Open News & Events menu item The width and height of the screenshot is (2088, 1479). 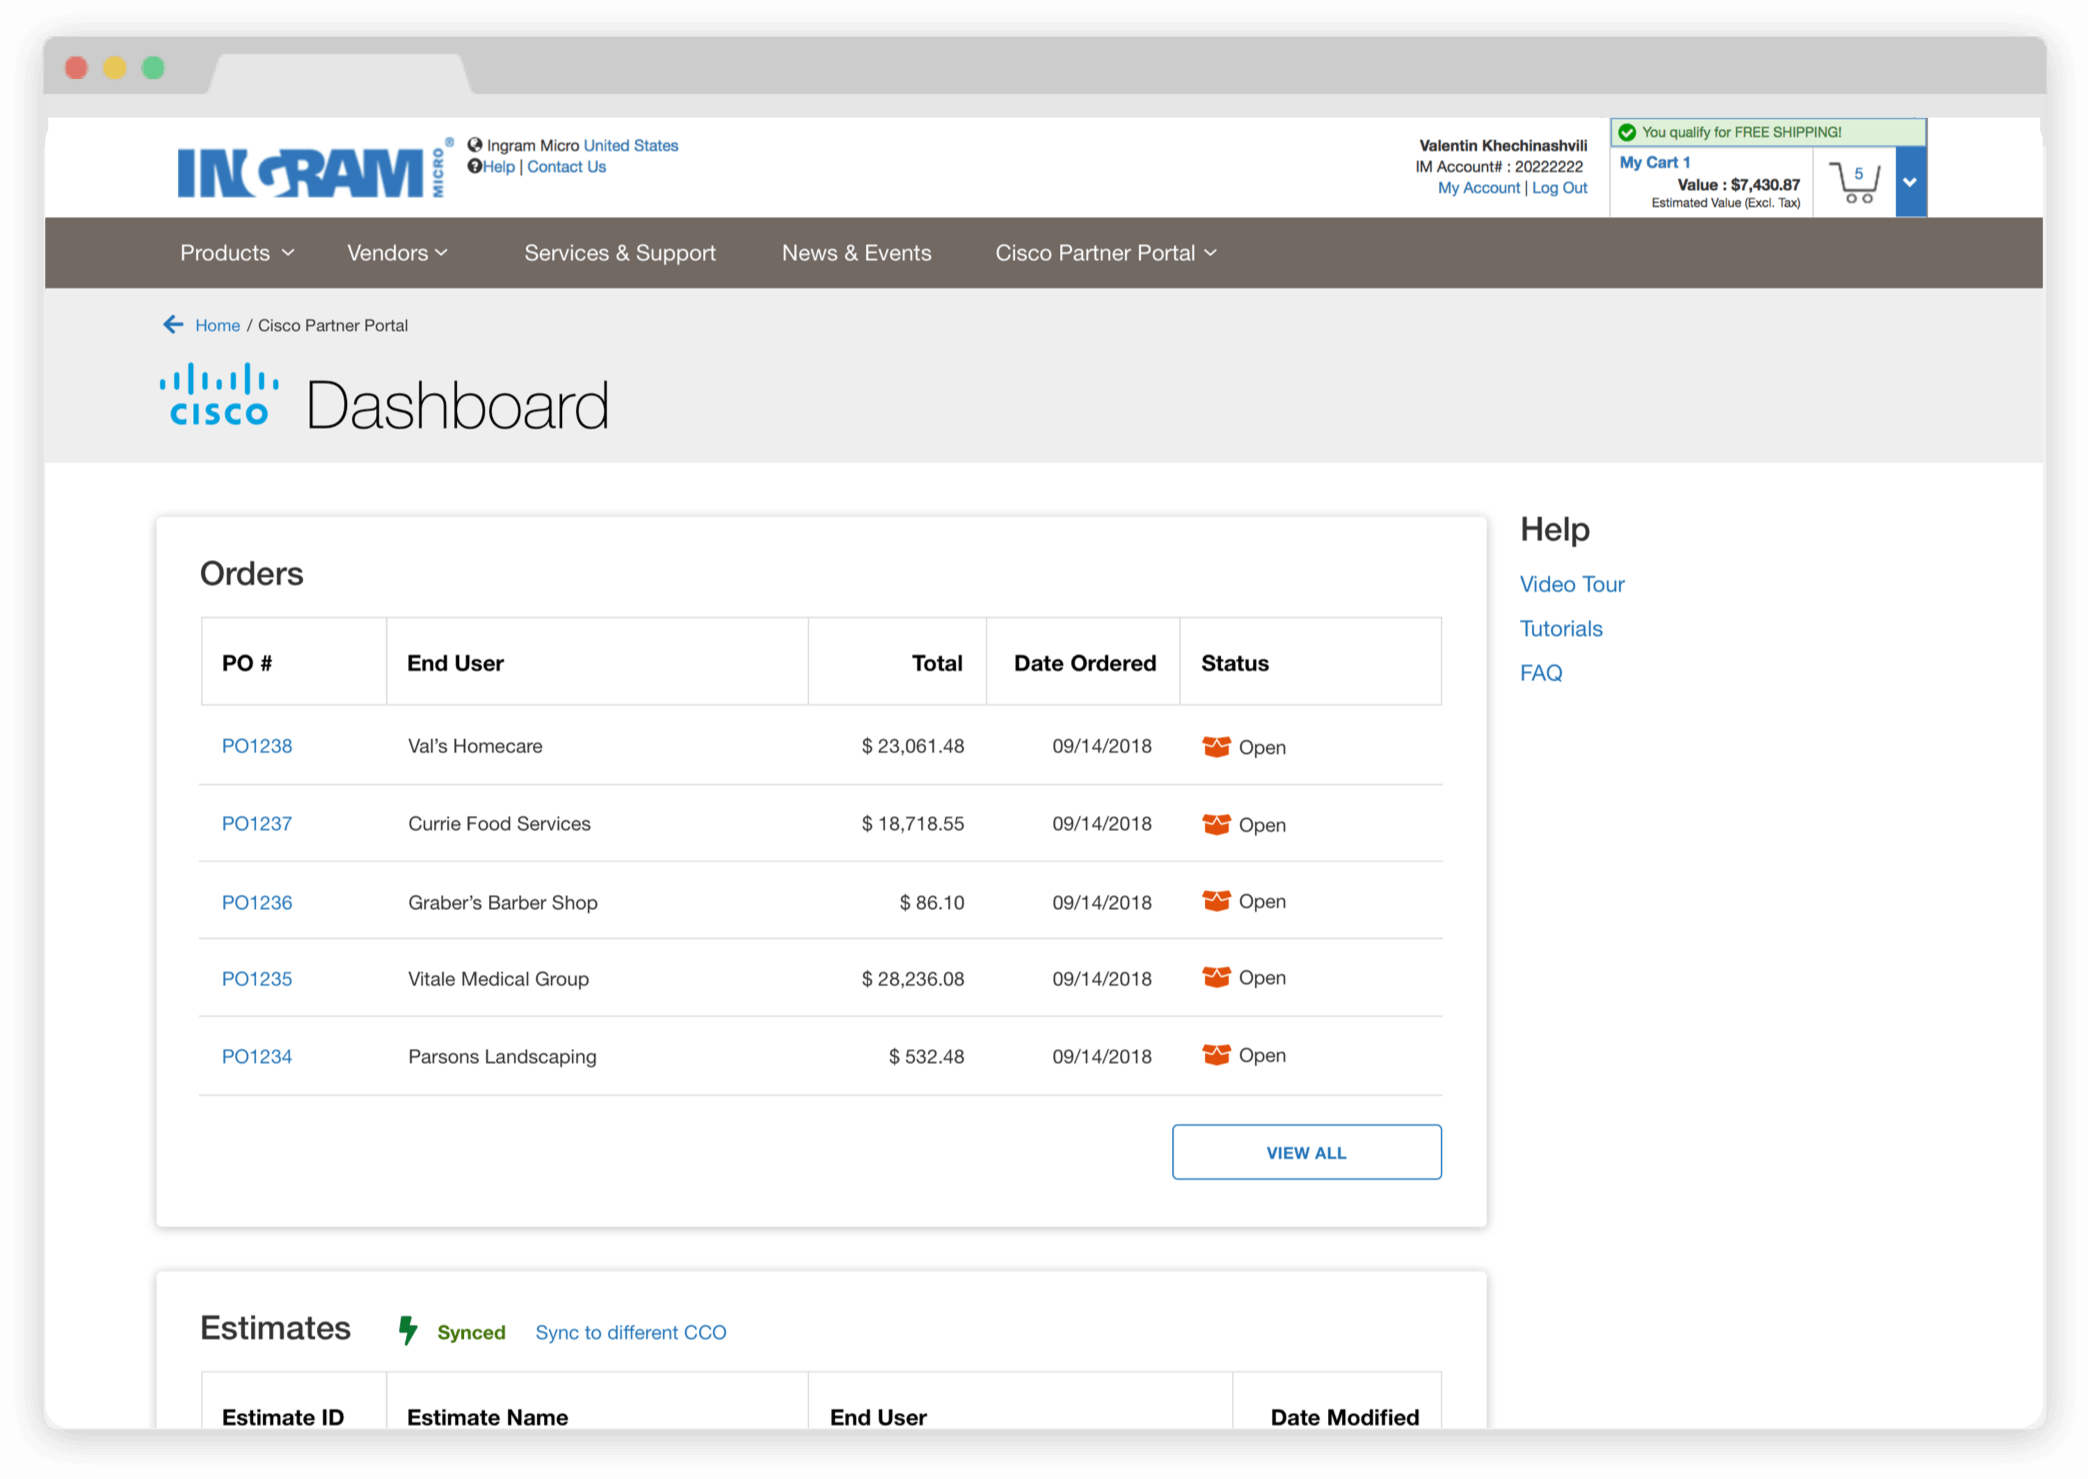tap(856, 253)
